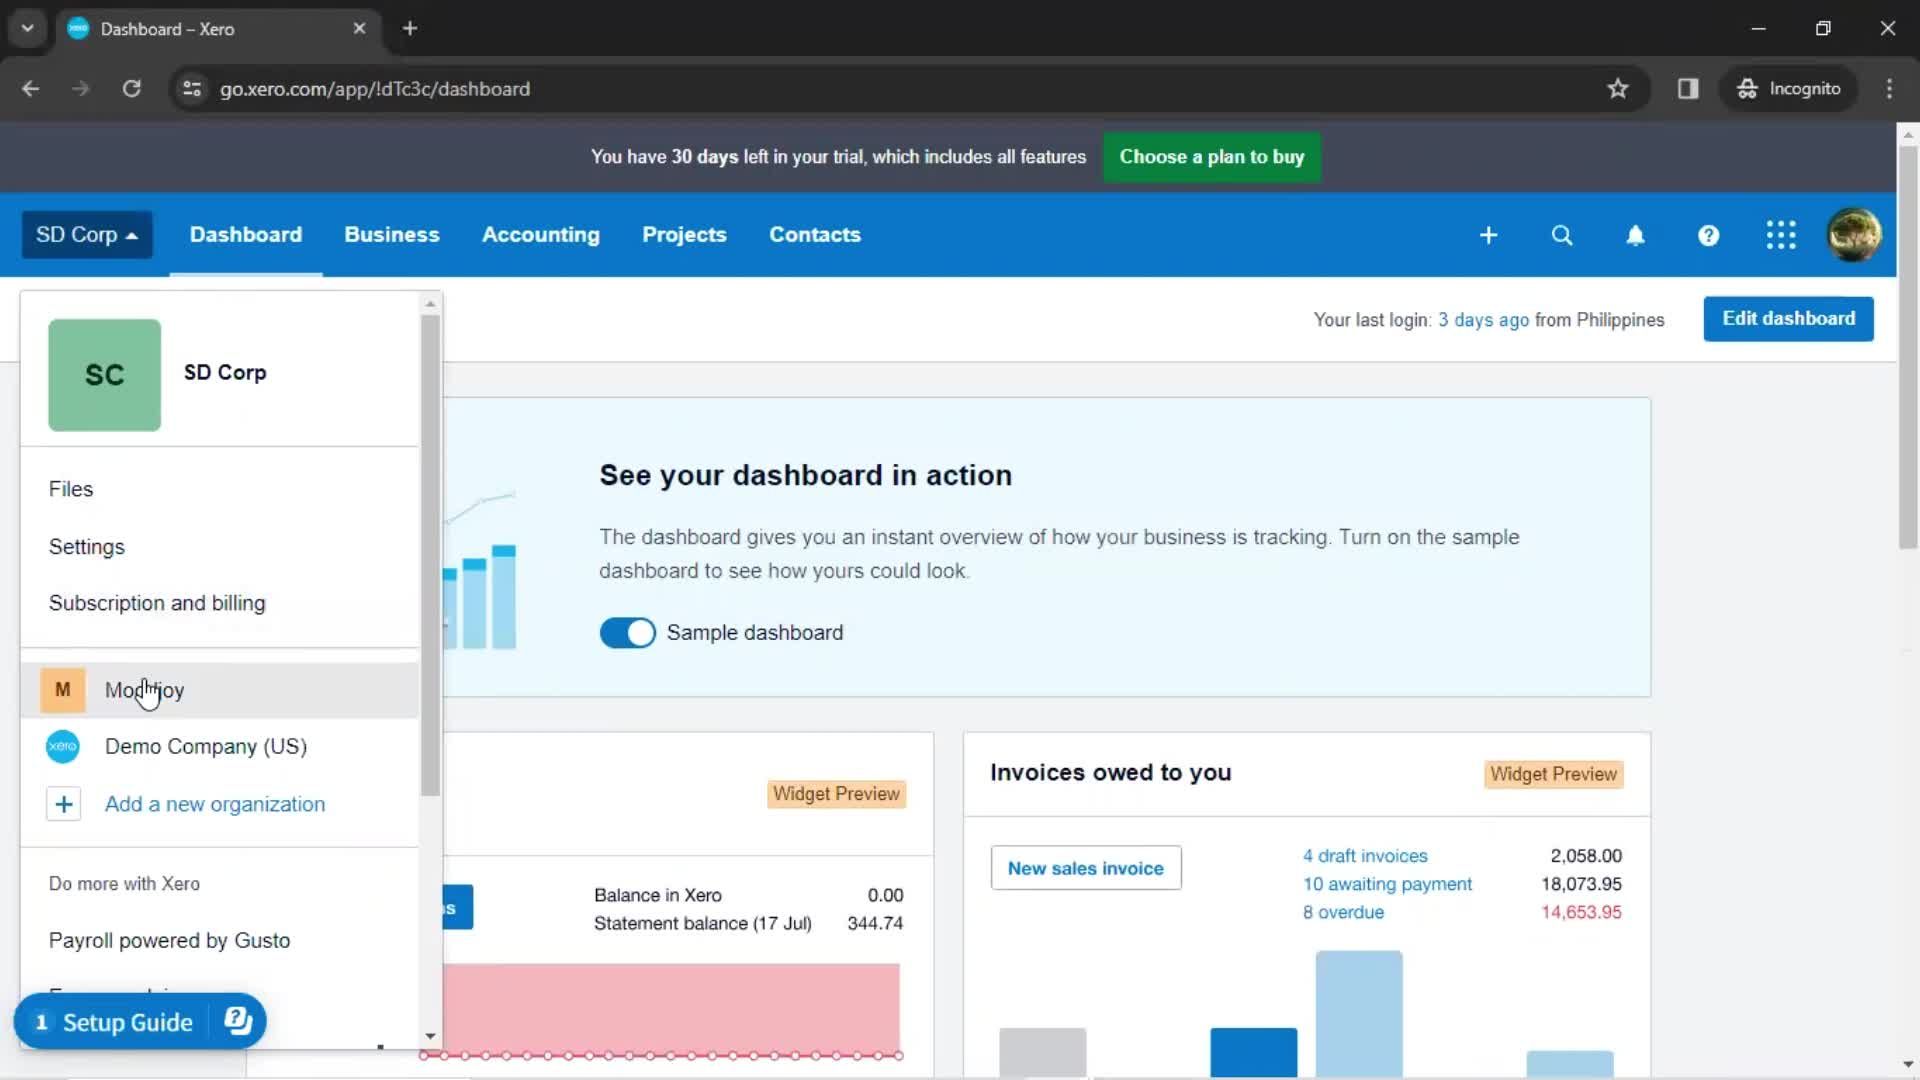Open the user profile avatar menu

[x=1854, y=235]
